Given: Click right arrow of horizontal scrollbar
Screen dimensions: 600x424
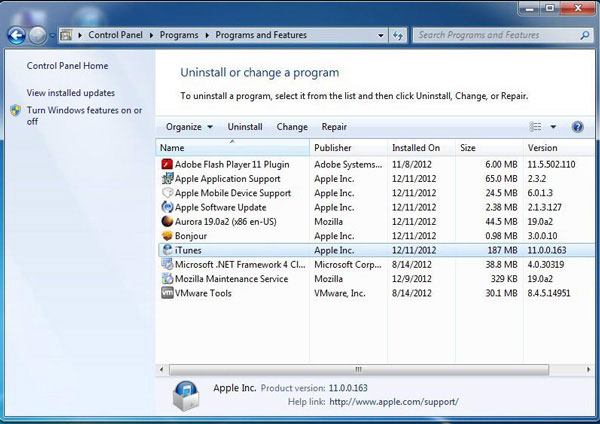Looking at the screenshot, I should click(x=589, y=370).
